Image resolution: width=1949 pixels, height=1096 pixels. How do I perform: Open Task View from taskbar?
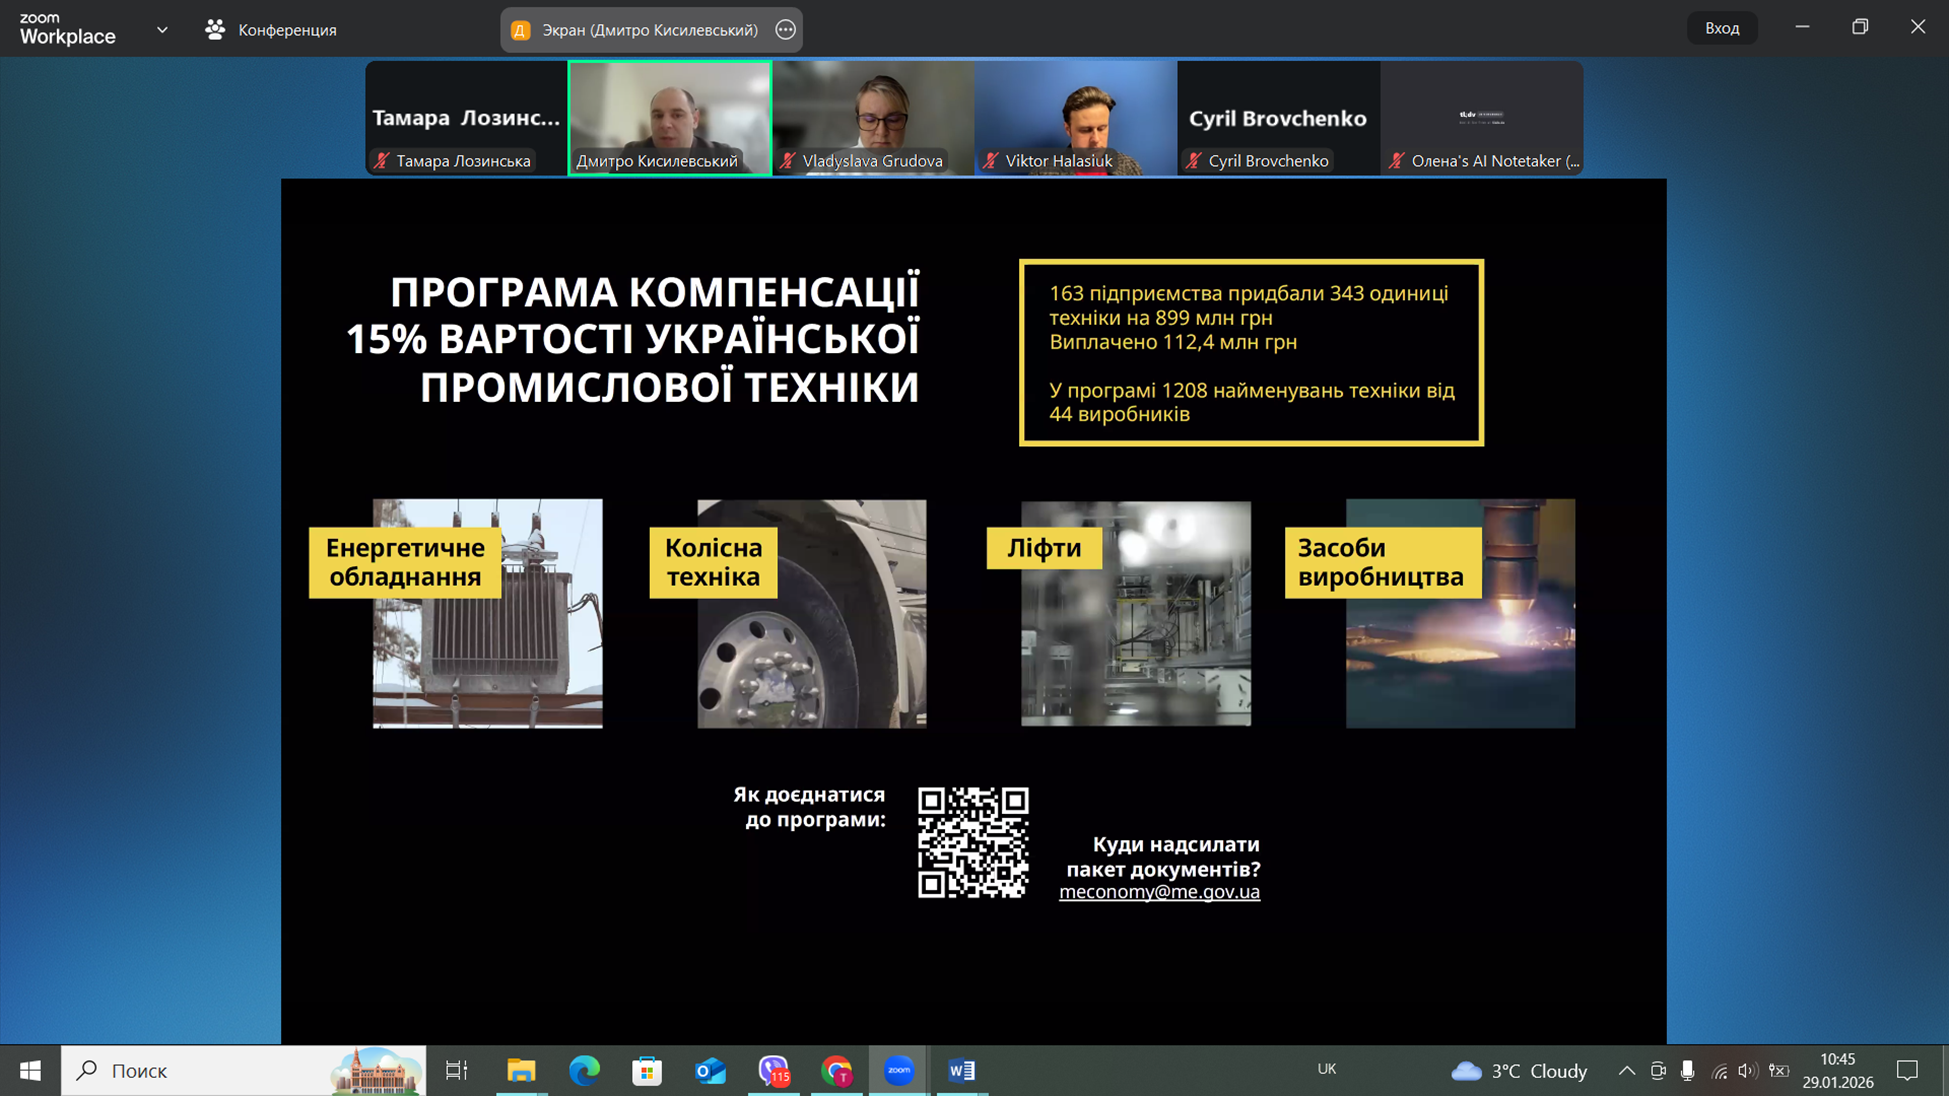(456, 1070)
